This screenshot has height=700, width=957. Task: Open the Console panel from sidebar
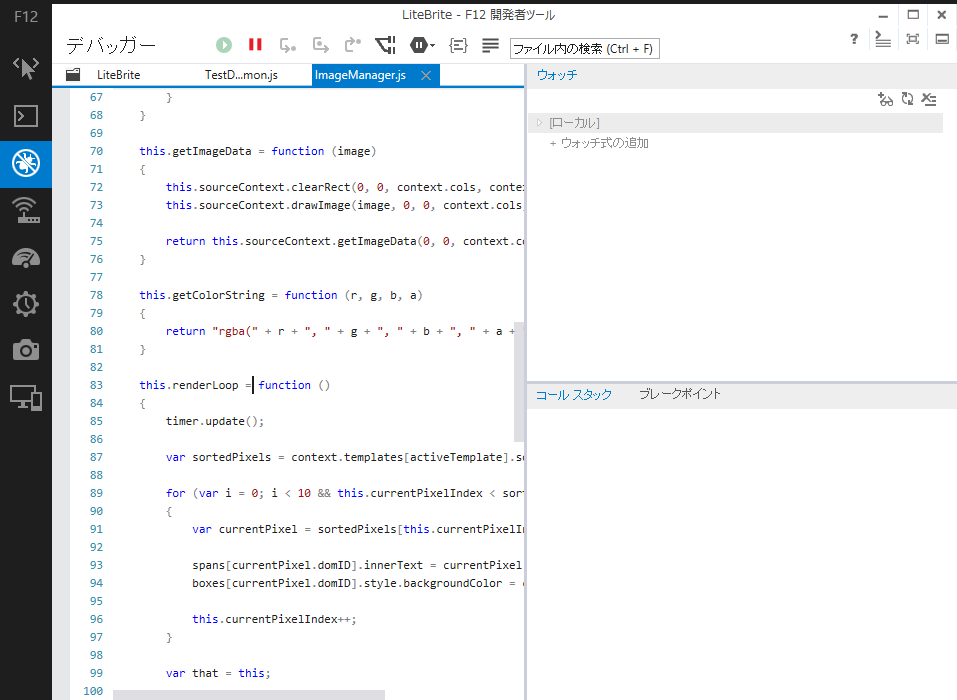tap(26, 117)
